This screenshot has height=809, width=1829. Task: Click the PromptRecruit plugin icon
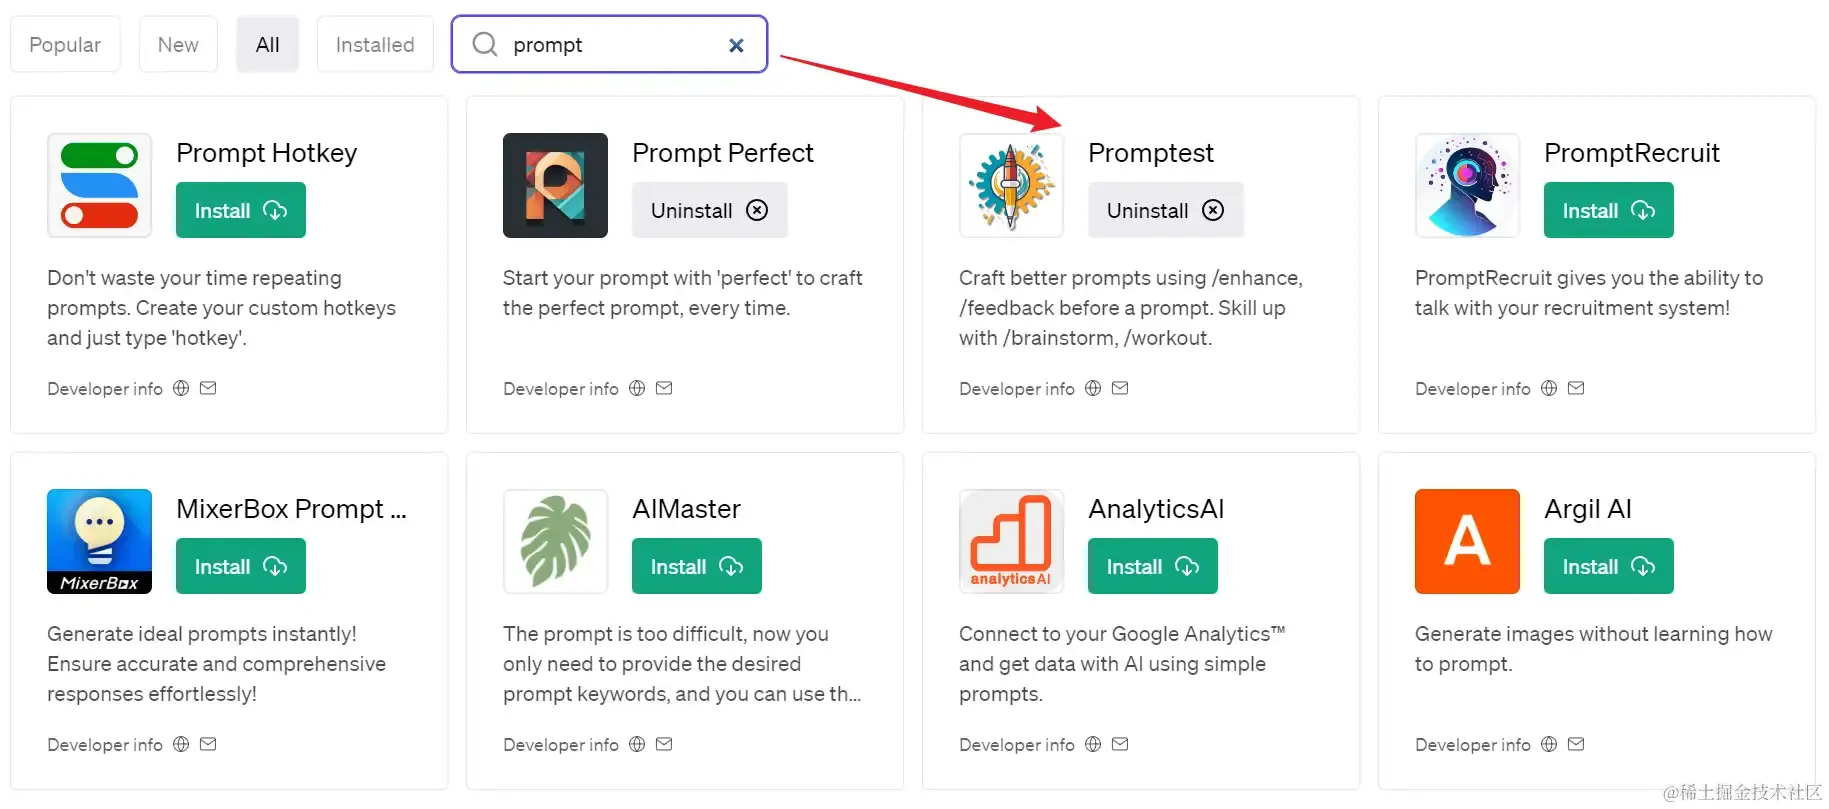(x=1466, y=185)
